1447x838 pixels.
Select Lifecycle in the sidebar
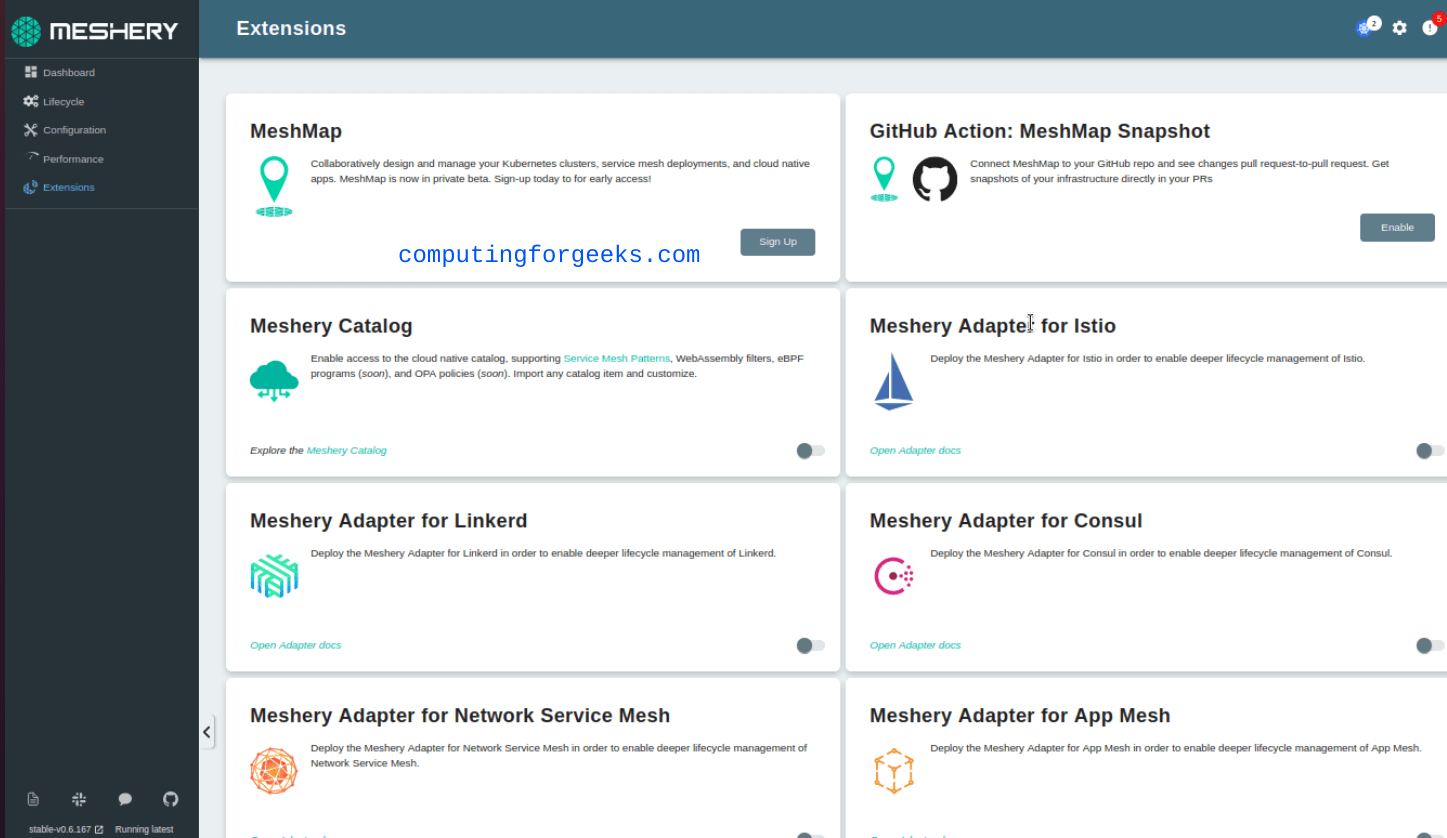(63, 101)
